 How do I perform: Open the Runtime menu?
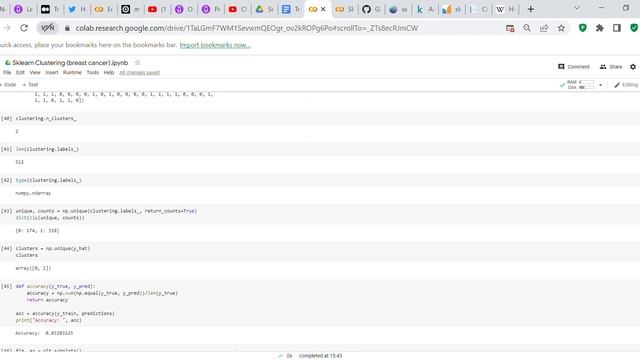(x=72, y=72)
